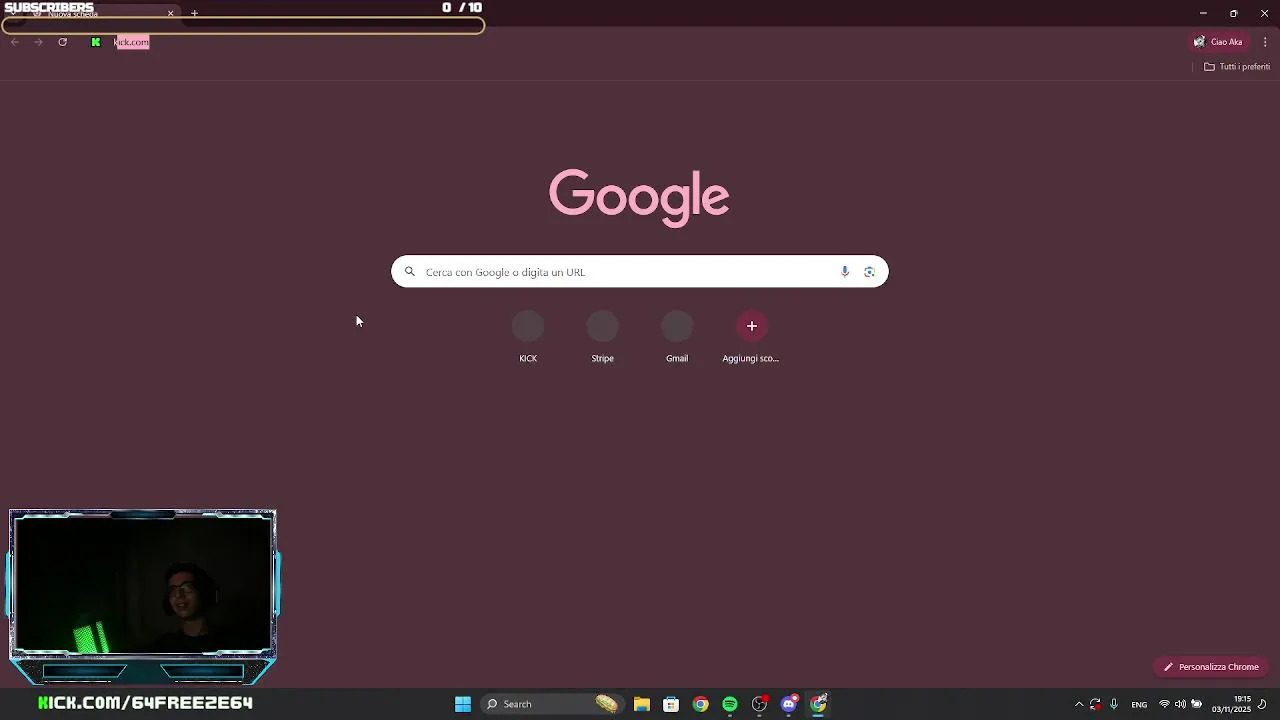The image size is (1280, 720).
Task: Click the taskbar Search box
Action: coord(552,704)
